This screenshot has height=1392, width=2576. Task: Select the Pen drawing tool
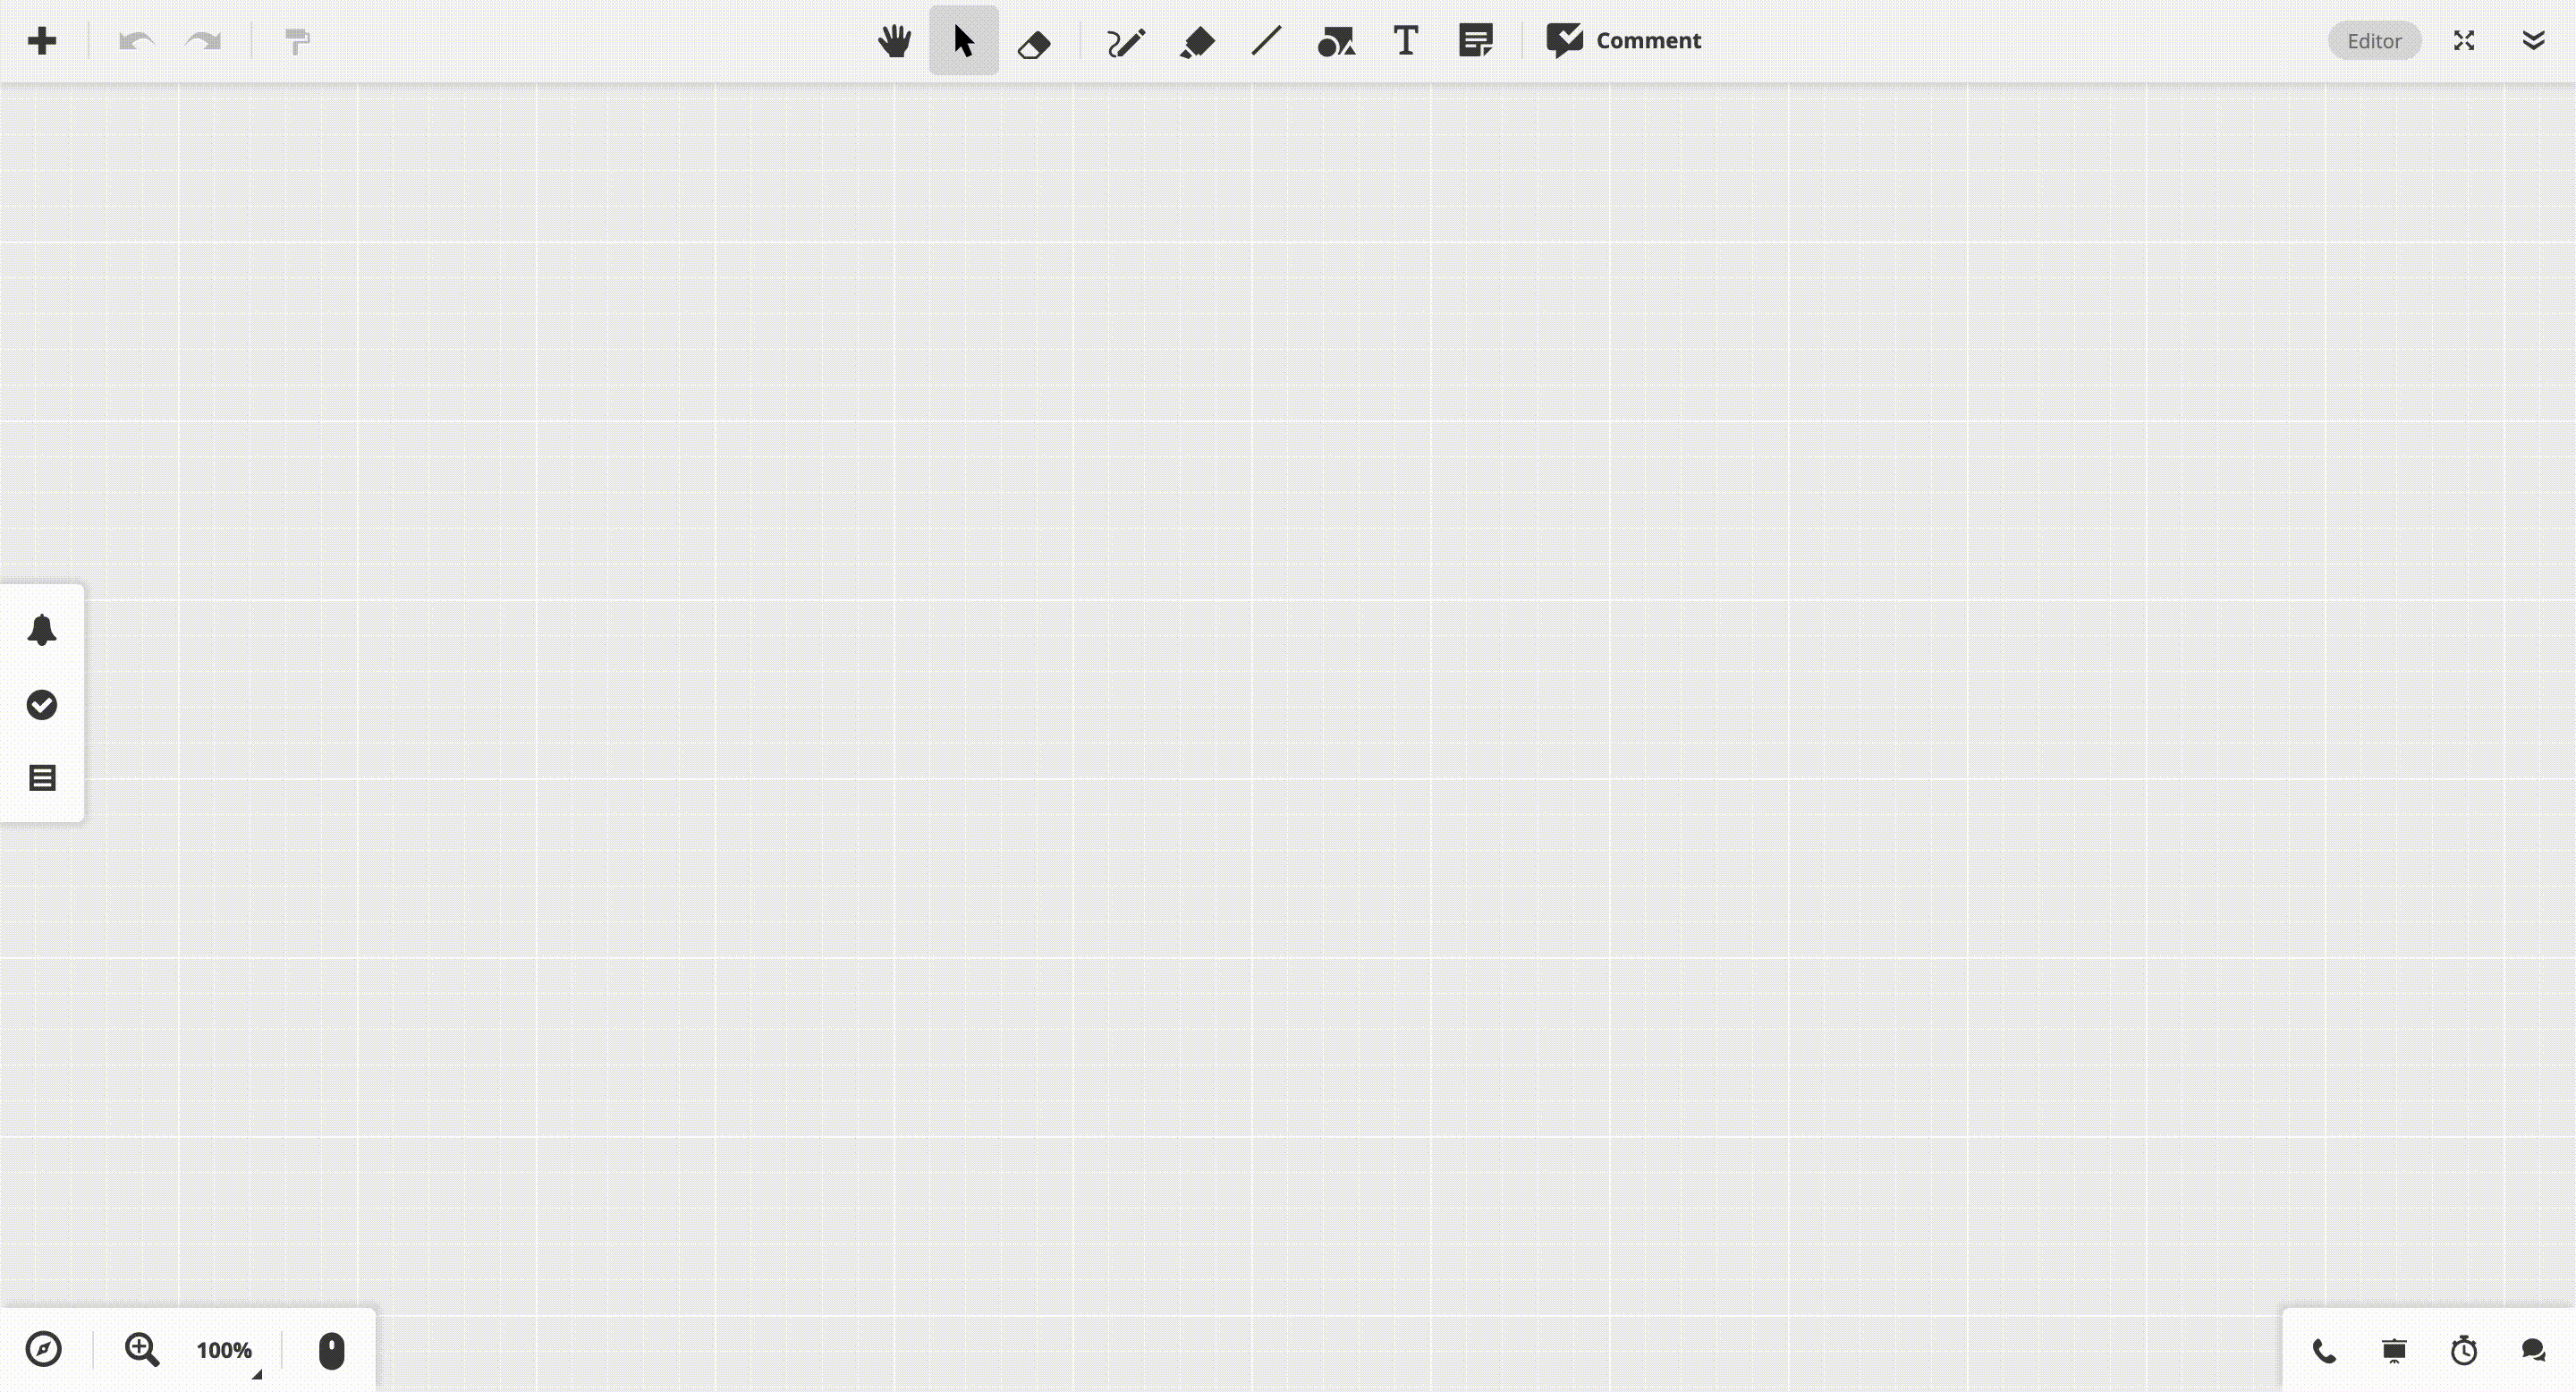click(1125, 40)
